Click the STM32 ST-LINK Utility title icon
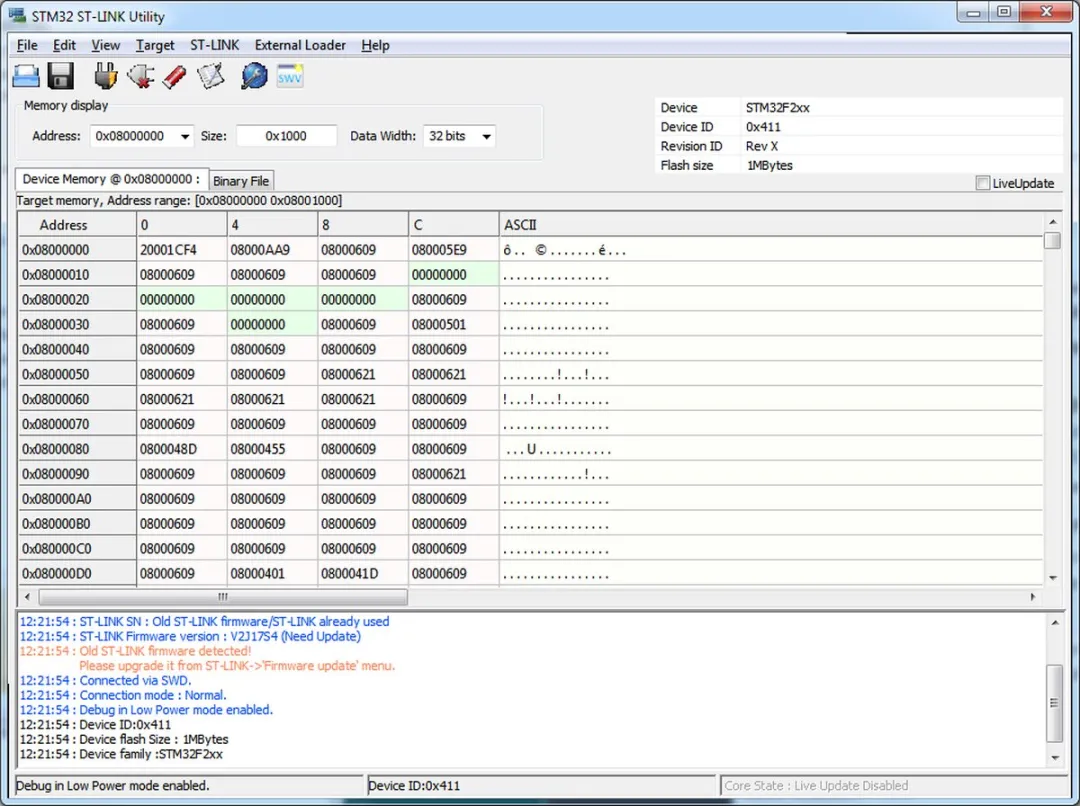 (x=17, y=15)
